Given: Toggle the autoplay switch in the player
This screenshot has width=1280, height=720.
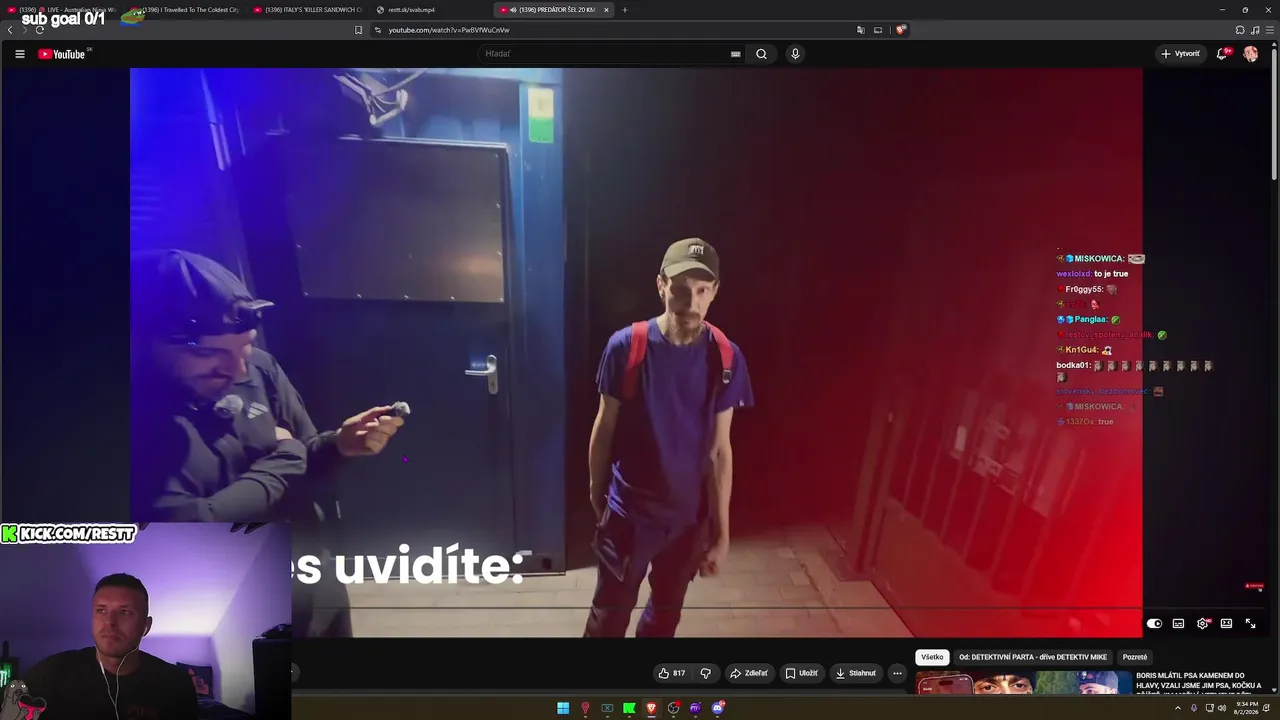Looking at the screenshot, I should pos(1154,624).
